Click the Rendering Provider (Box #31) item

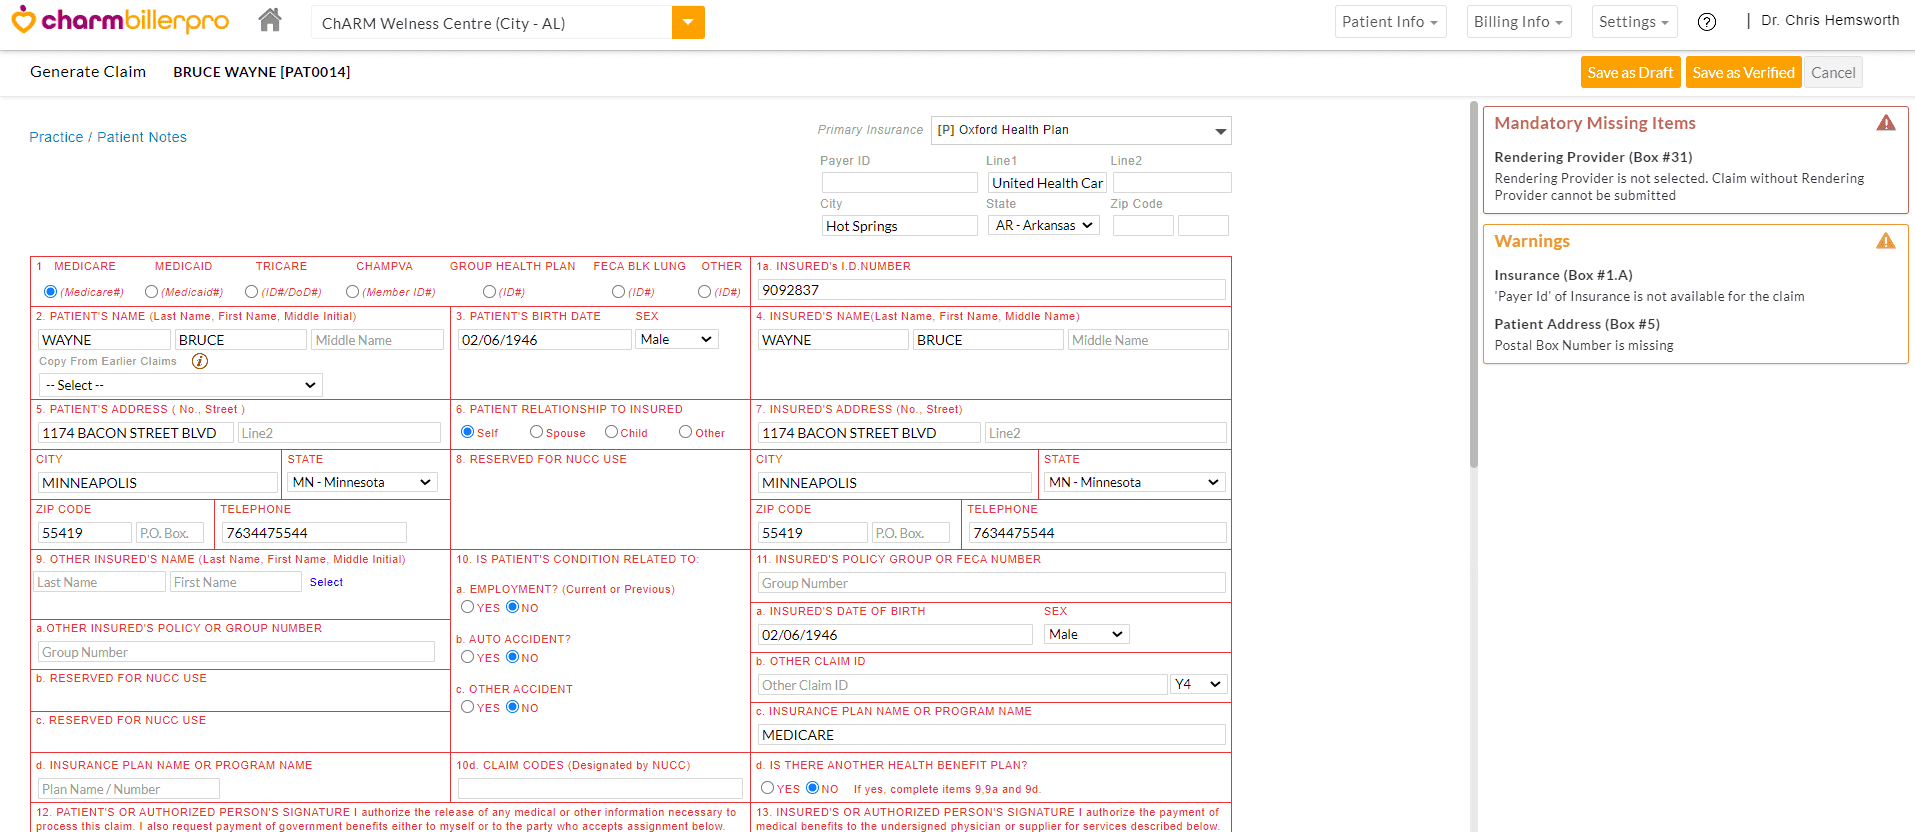pos(1593,157)
